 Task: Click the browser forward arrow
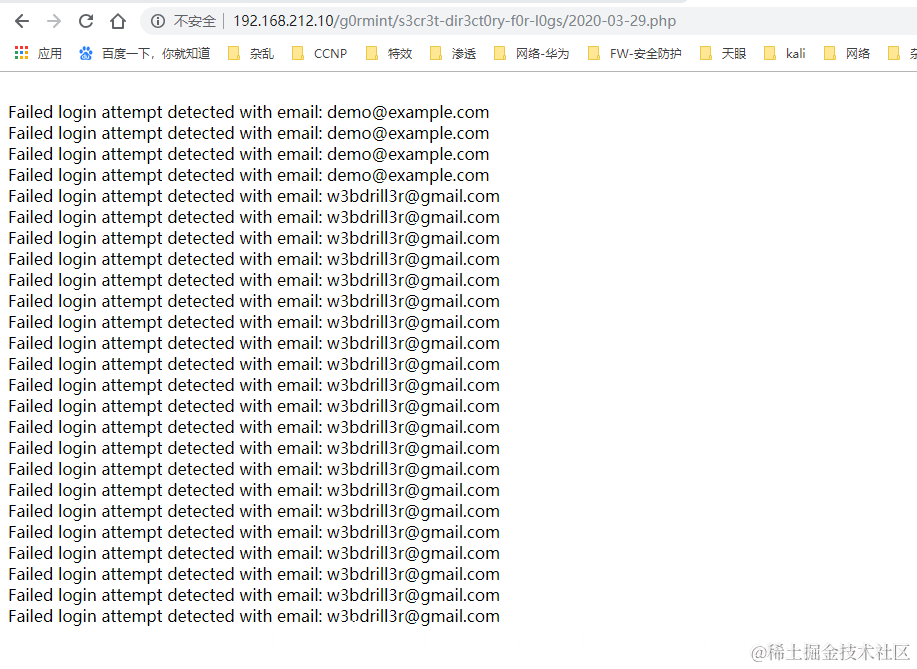(x=54, y=22)
